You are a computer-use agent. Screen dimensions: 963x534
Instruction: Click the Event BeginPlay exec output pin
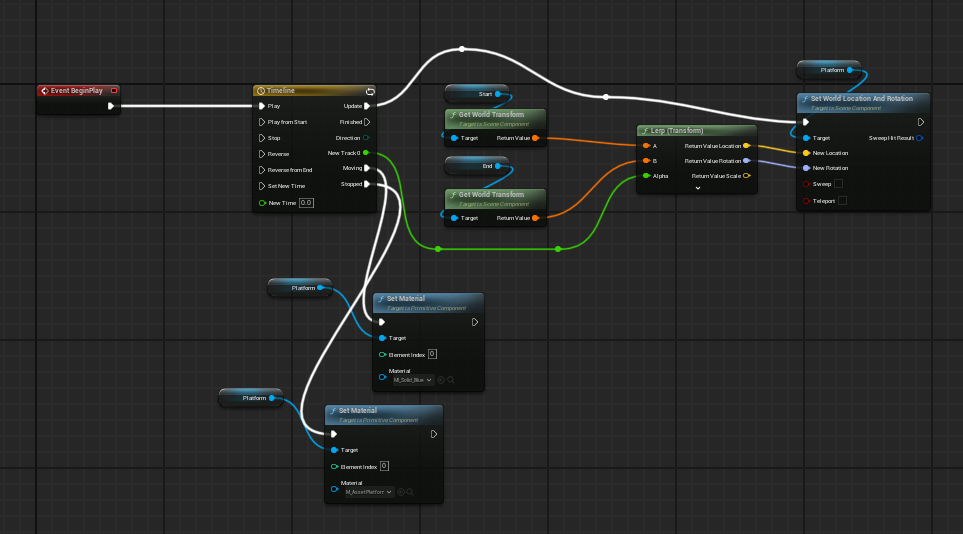[111, 106]
